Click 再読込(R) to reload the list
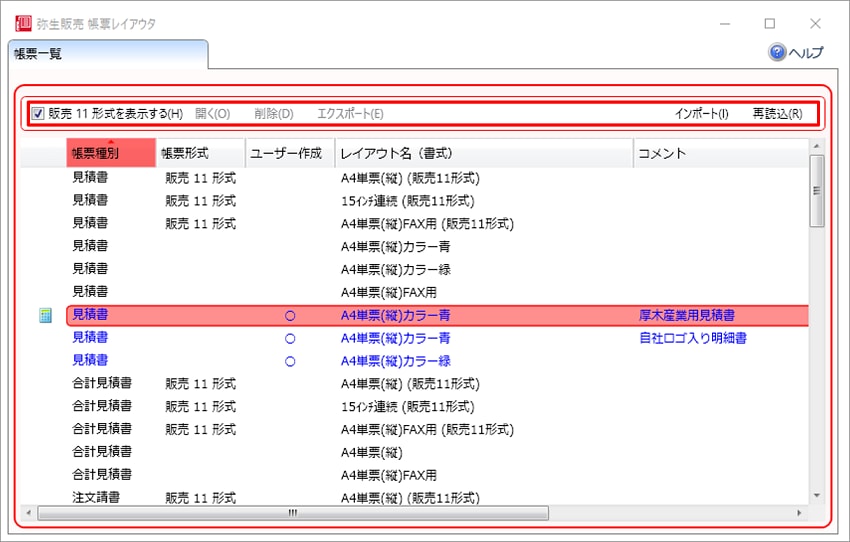 point(777,113)
